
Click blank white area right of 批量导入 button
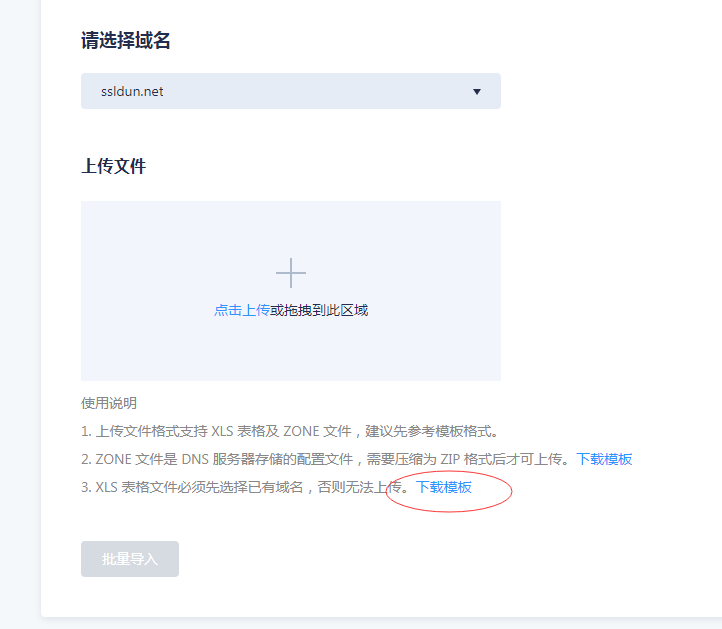tap(400, 559)
